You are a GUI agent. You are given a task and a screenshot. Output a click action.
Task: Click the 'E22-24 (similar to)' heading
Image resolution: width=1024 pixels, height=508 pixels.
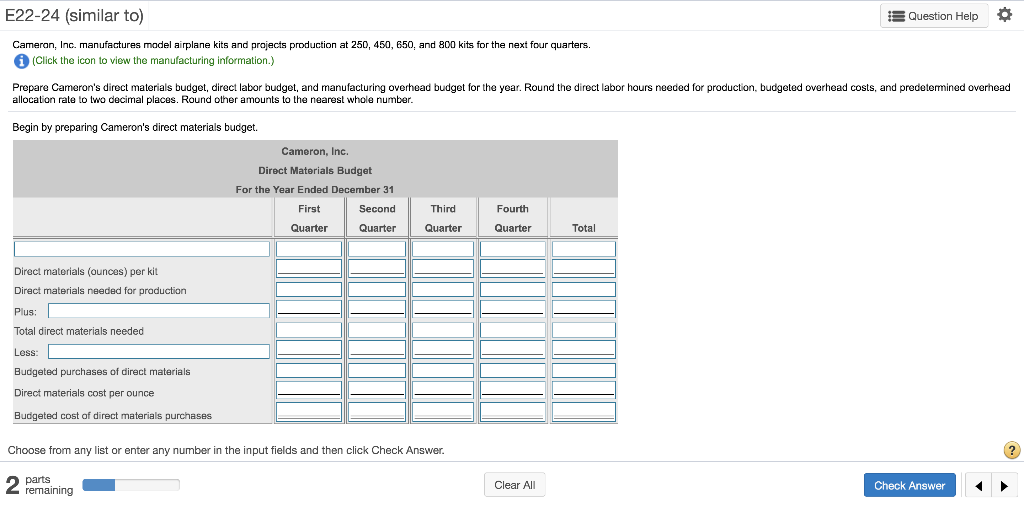coord(74,16)
